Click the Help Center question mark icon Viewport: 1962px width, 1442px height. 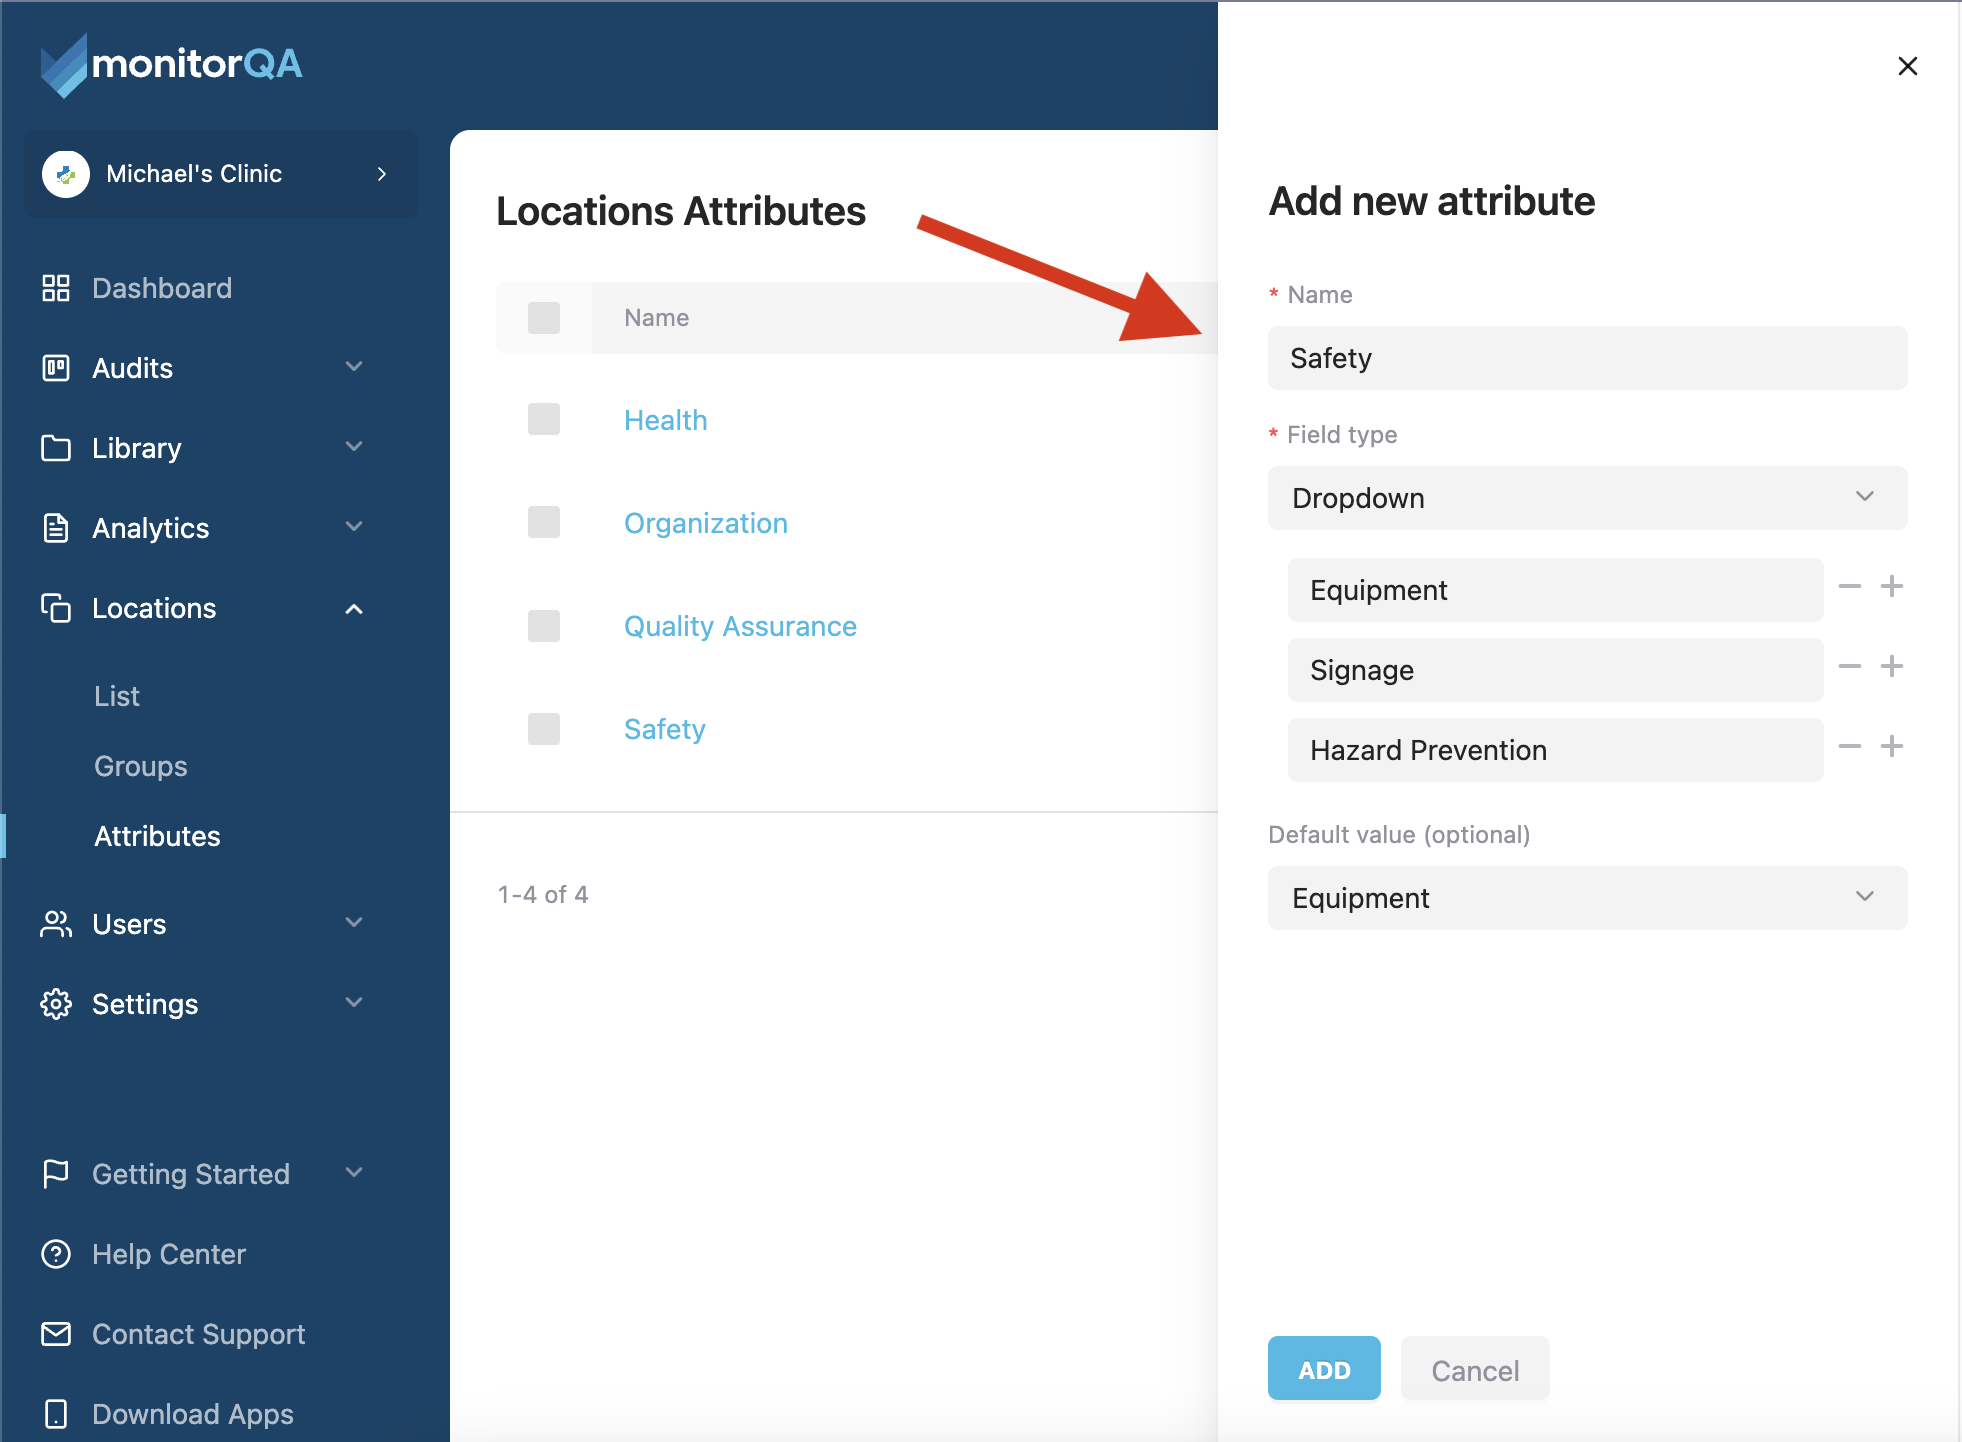tap(56, 1254)
